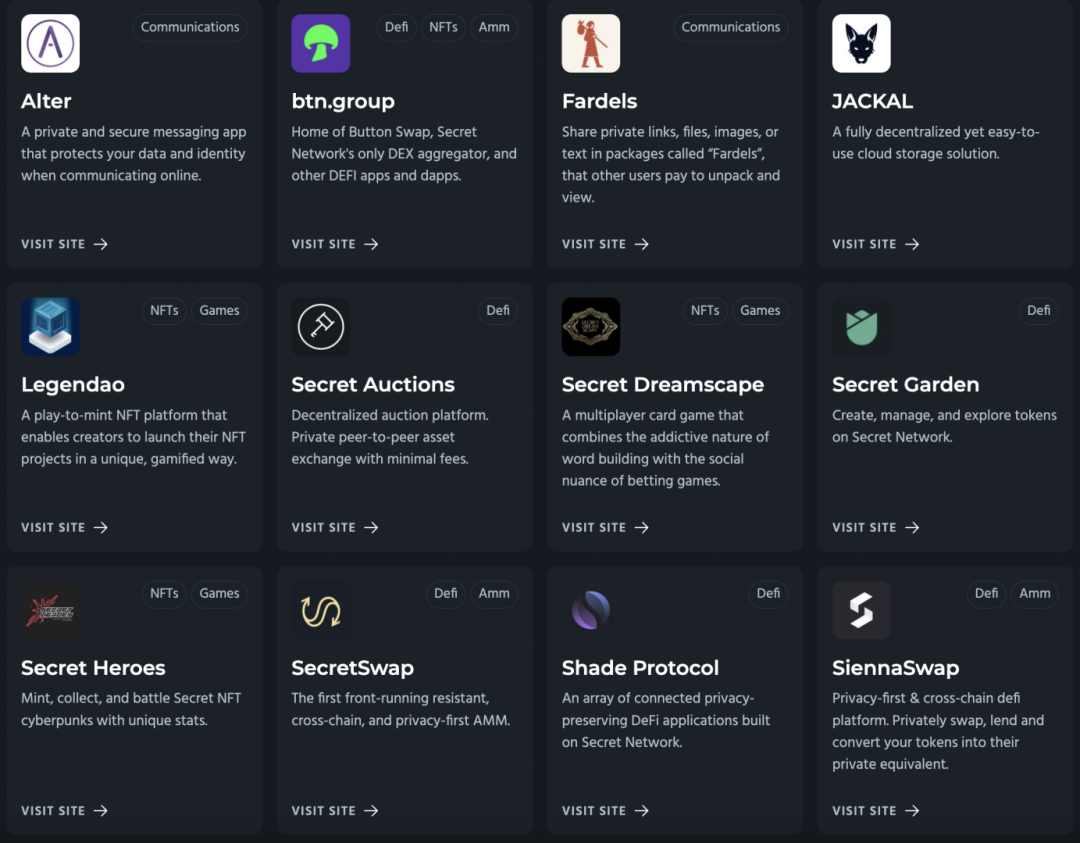The image size is (1080, 843).
Task: Visit the Shade Protocol site
Action: click(x=605, y=810)
